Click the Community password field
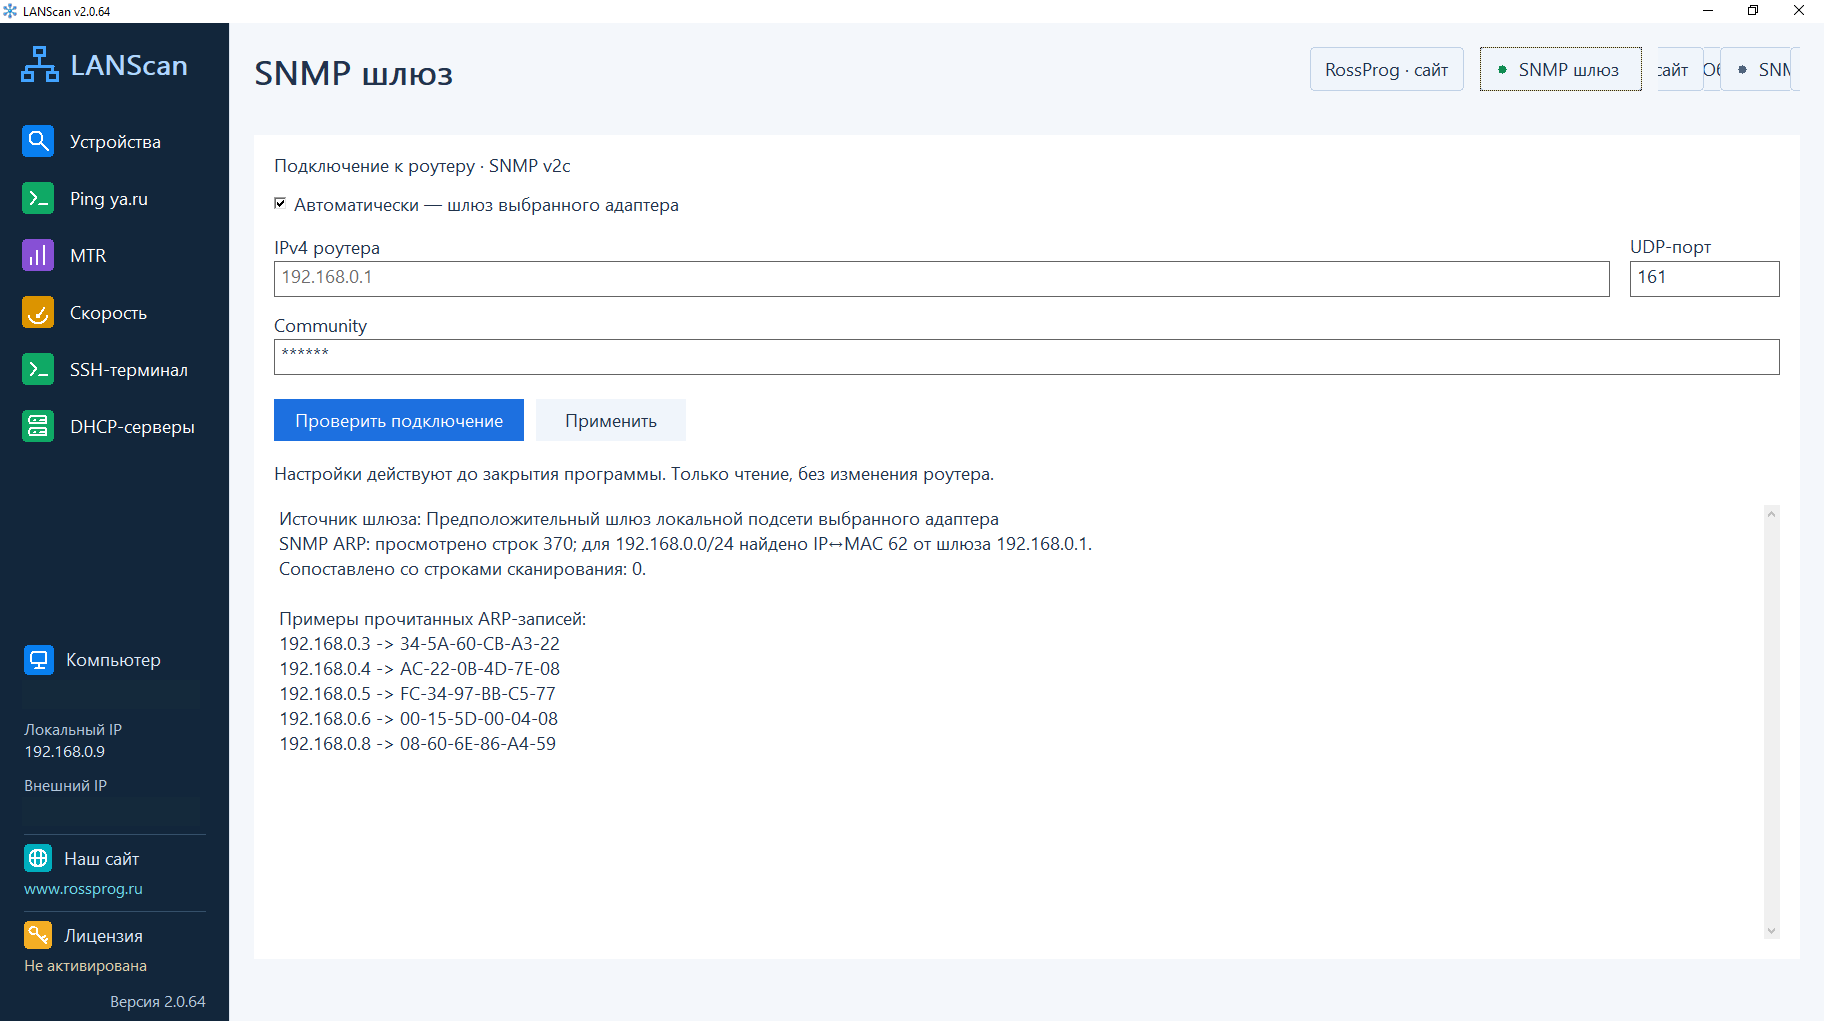Viewport: 1824px width, 1021px height. tap(1027, 357)
